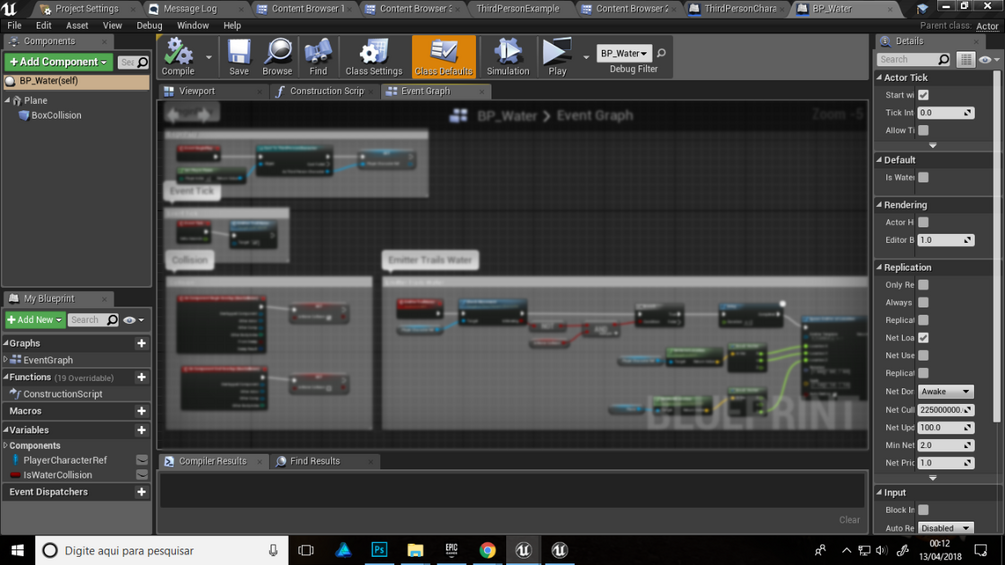Toggle Always Relevant checkbox
Screen dimensions: 1005x565
coord(923,302)
